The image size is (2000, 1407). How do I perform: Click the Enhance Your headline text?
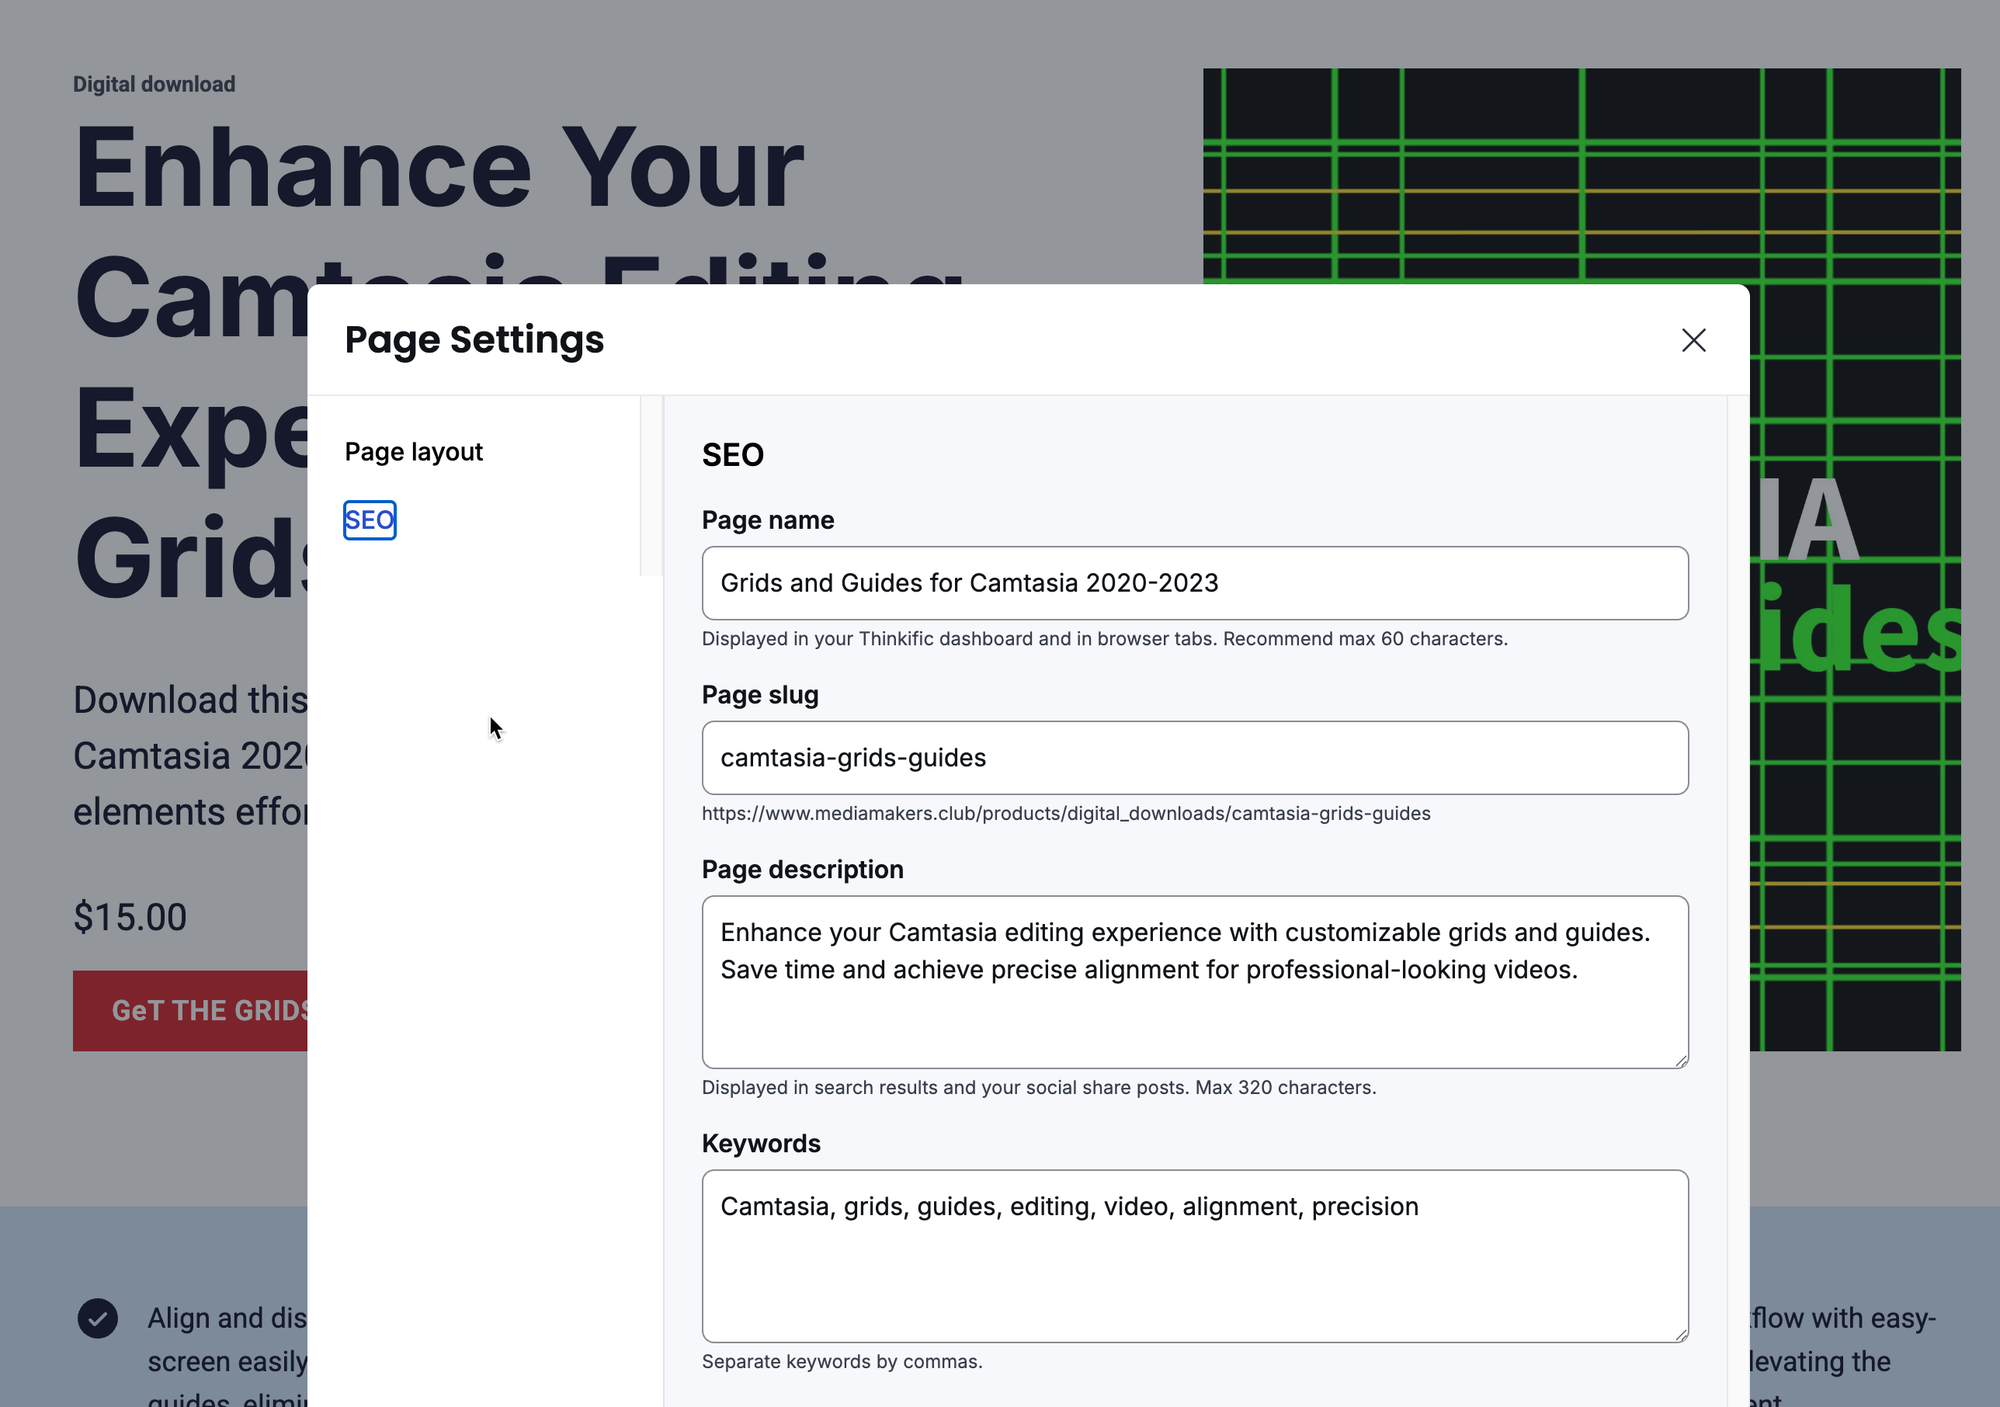438,168
